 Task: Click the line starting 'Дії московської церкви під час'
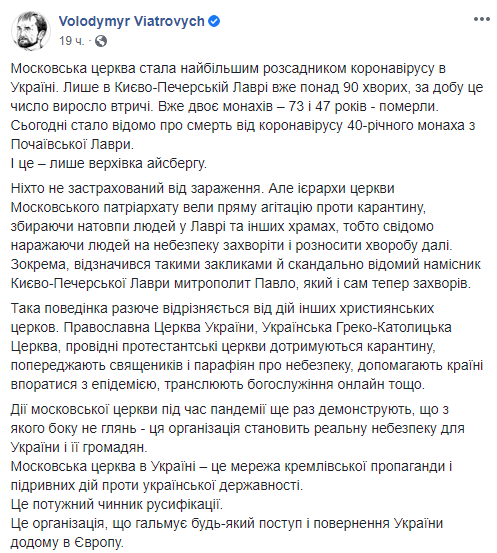tap(230, 409)
